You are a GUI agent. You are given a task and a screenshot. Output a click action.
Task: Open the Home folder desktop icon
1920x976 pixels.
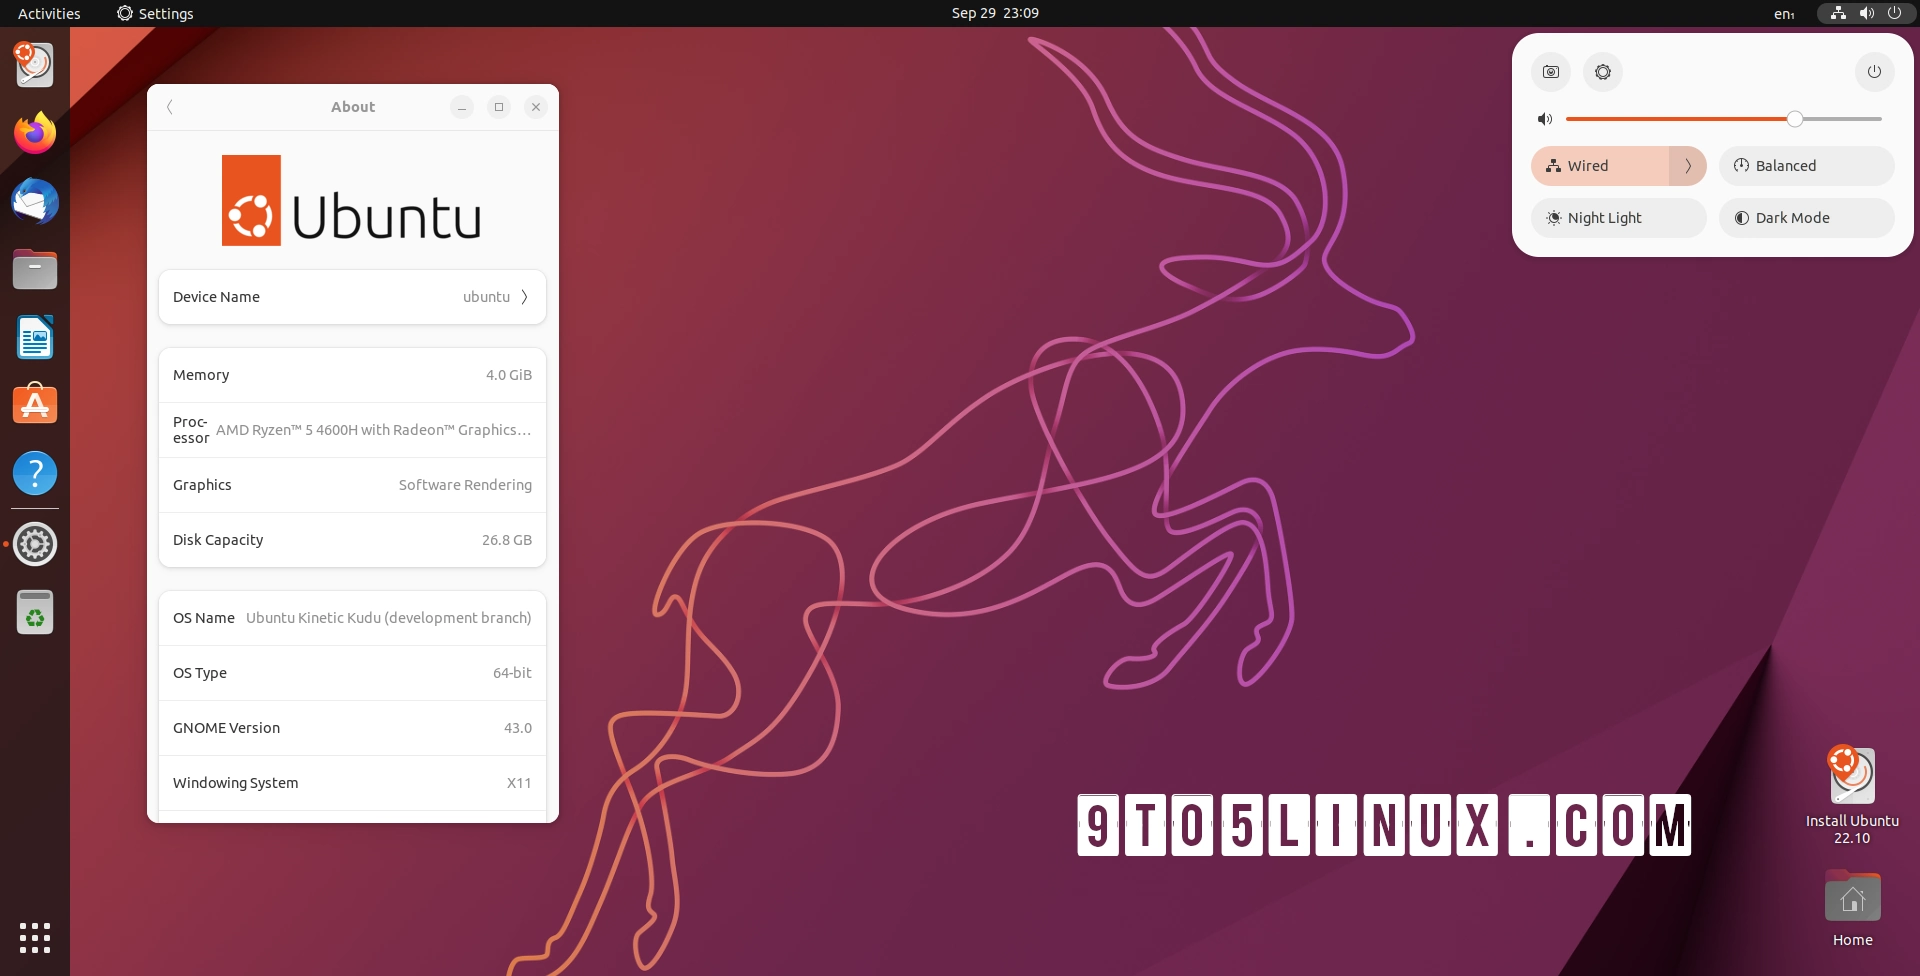click(1852, 909)
